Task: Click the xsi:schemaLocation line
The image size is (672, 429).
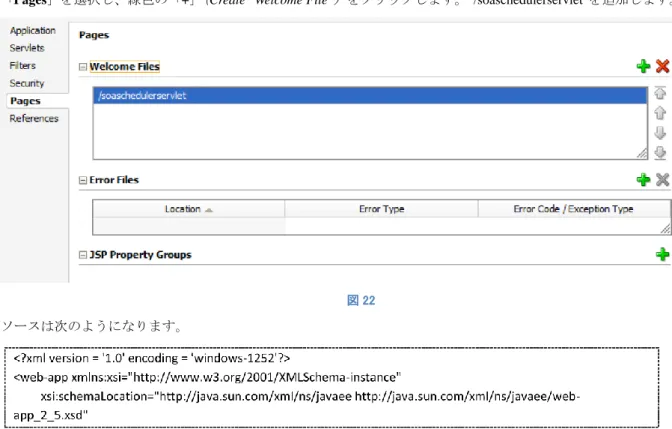Action: (x=310, y=396)
